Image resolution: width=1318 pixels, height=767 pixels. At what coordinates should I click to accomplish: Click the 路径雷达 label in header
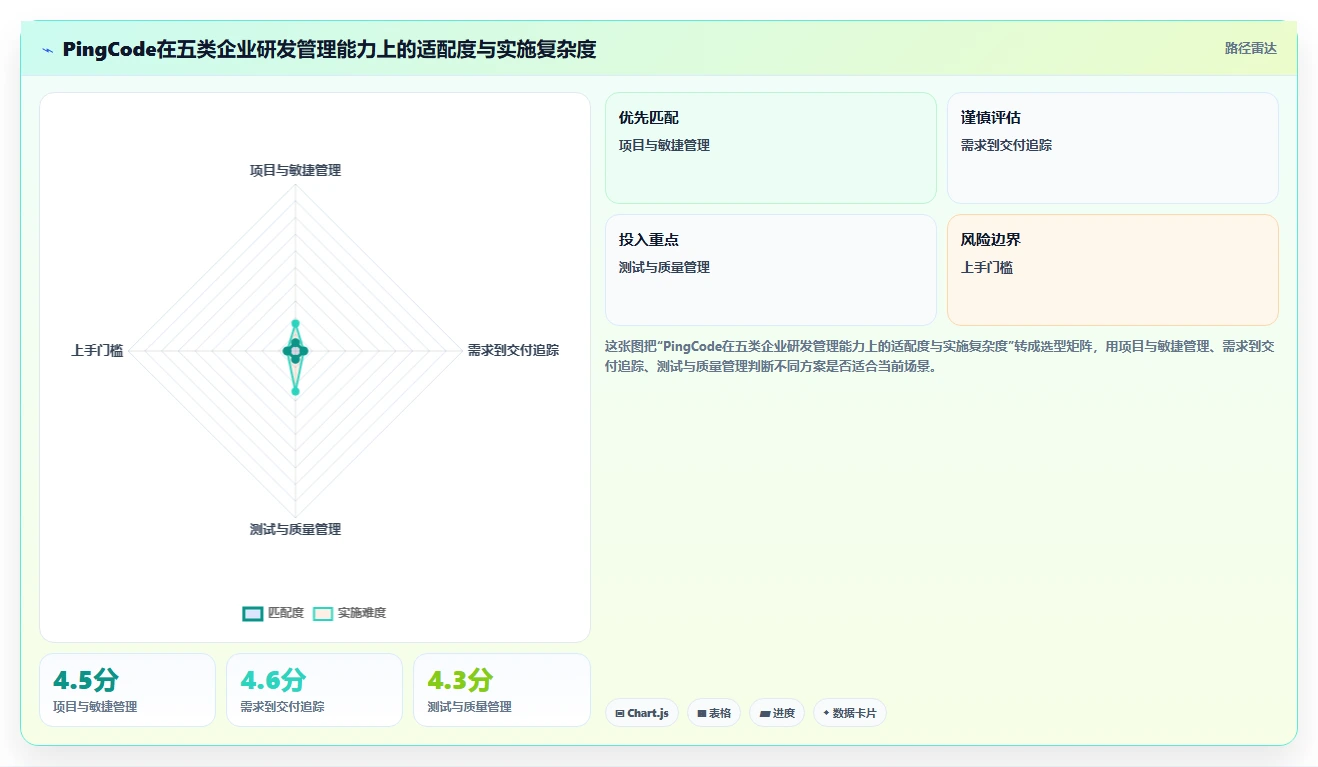click(x=1251, y=48)
